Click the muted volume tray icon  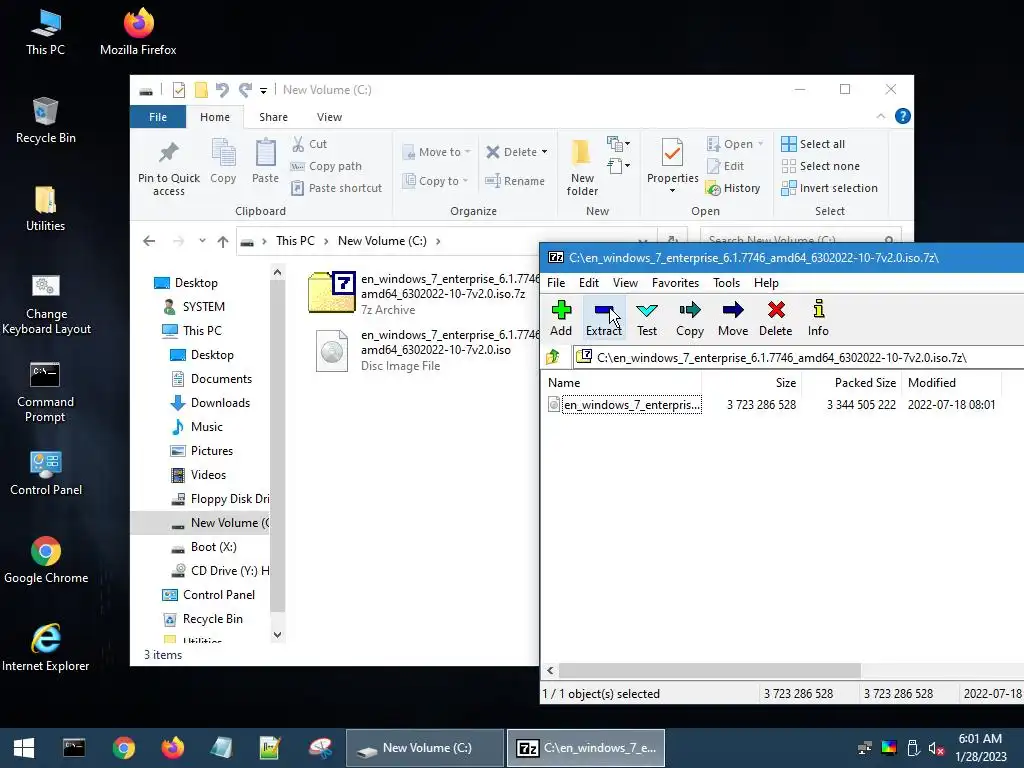(x=936, y=748)
